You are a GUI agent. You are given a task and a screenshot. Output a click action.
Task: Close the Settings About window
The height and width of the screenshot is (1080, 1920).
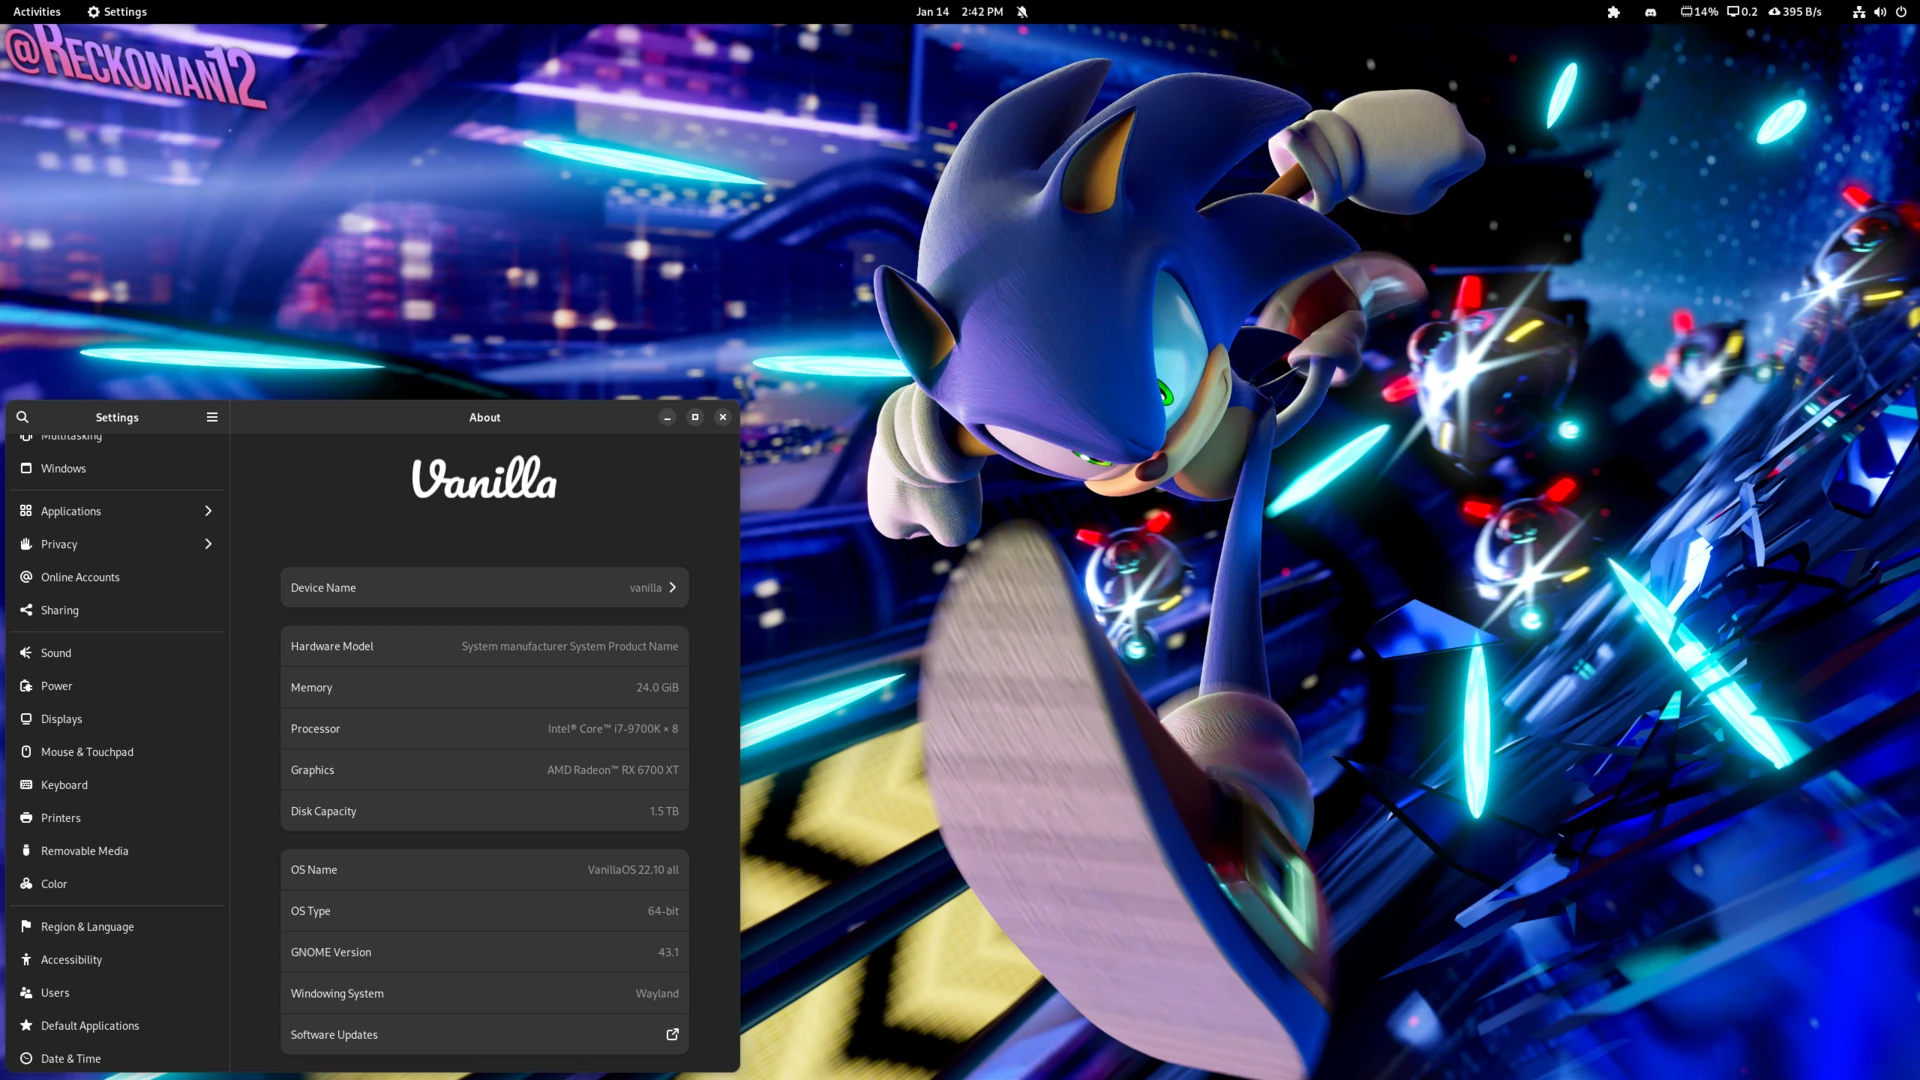(x=723, y=417)
